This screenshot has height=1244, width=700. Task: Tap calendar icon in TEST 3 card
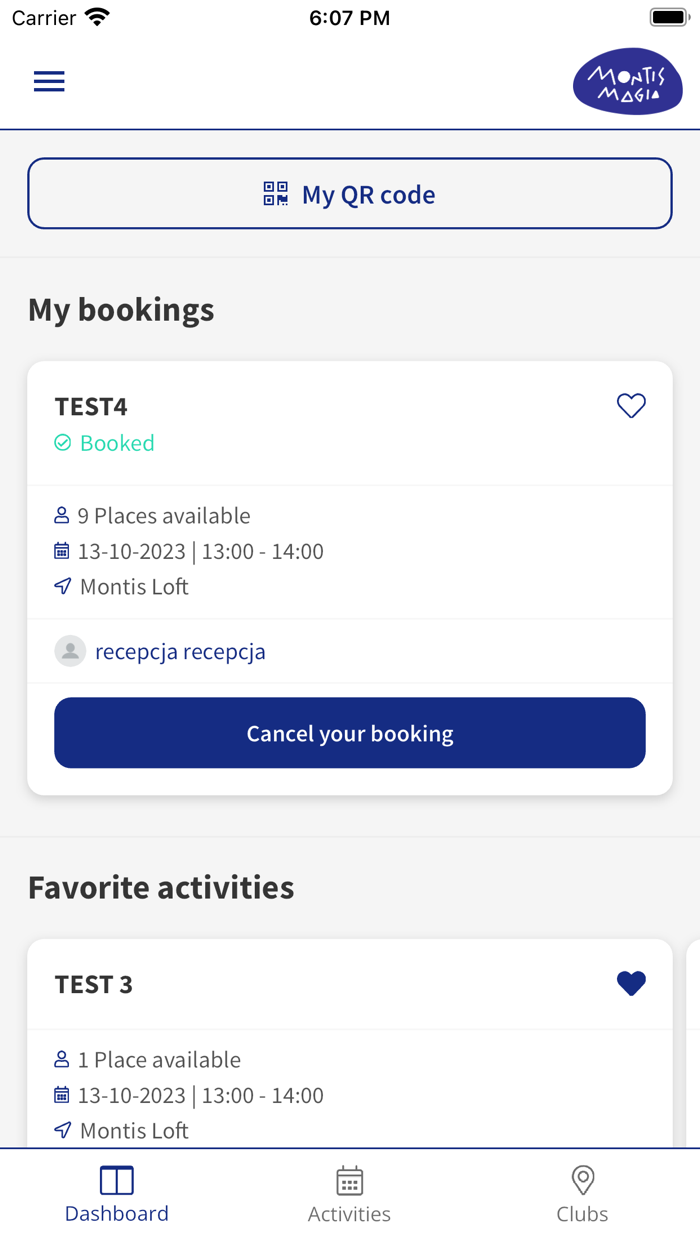(x=62, y=1096)
